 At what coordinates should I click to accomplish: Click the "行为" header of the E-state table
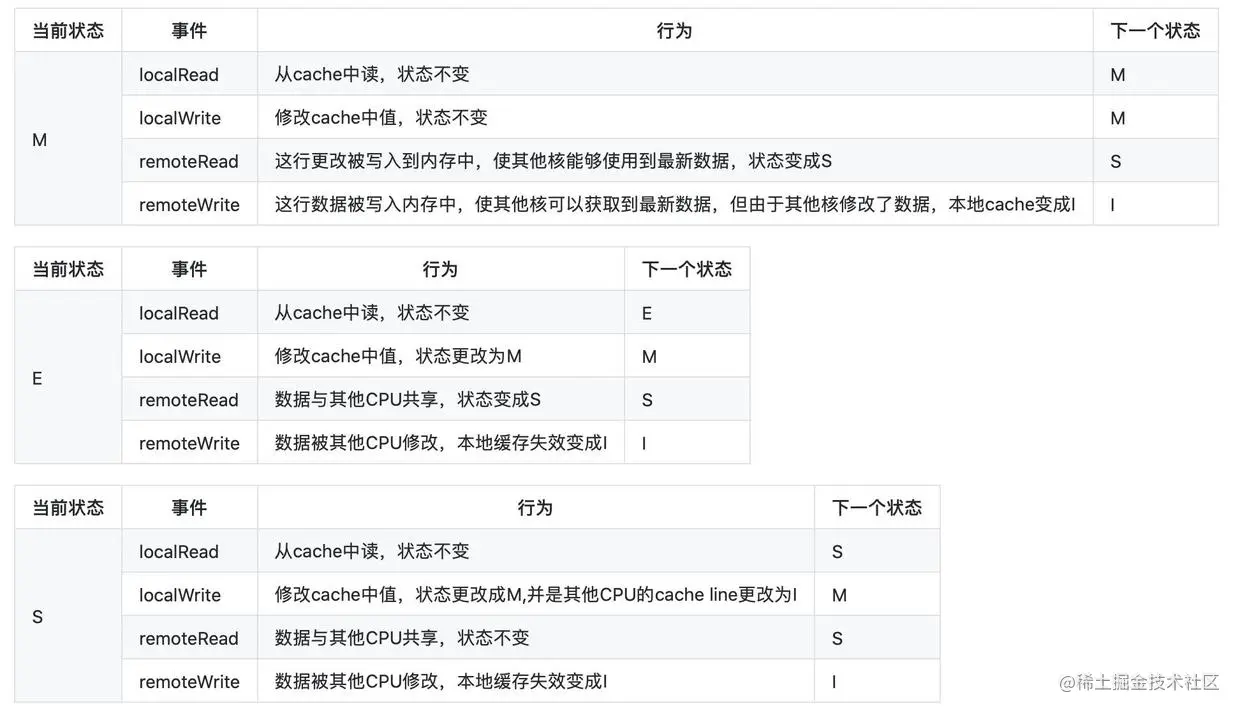tap(441, 269)
